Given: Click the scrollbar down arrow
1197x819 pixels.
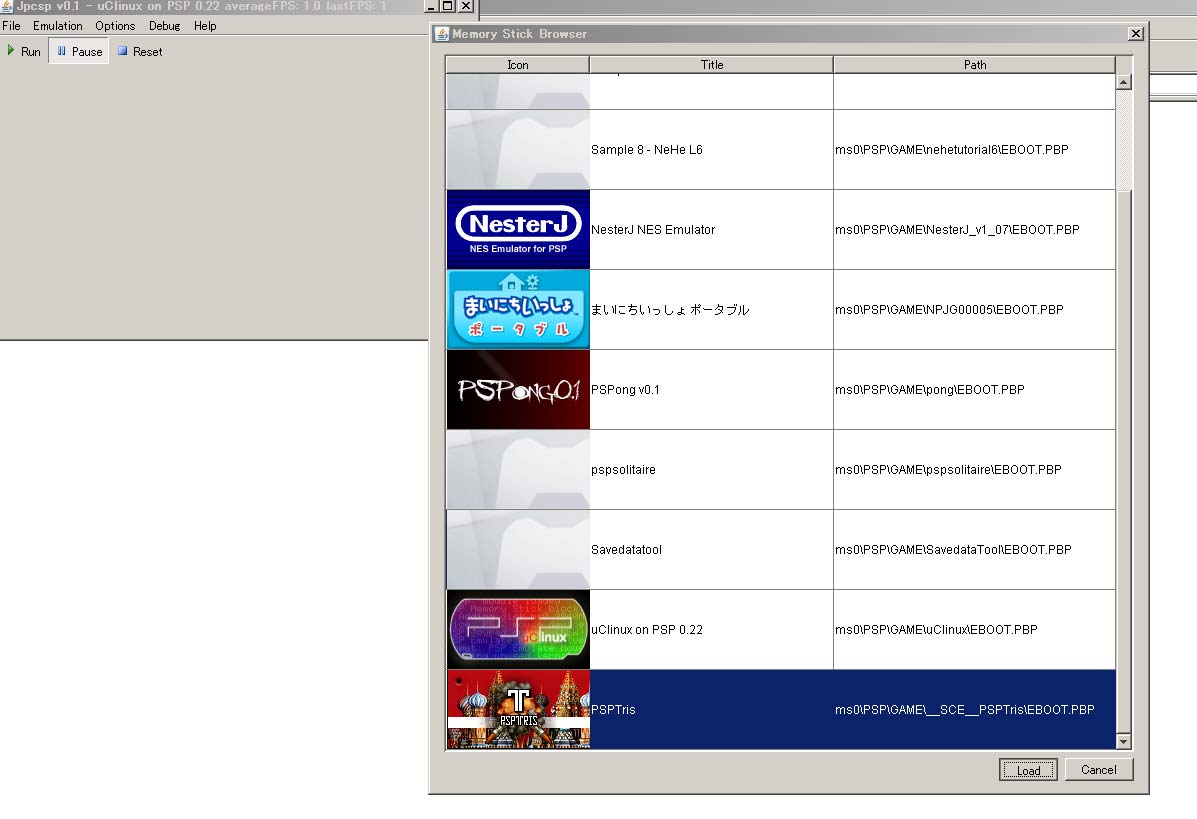Looking at the screenshot, I should pyautogui.click(x=1123, y=741).
